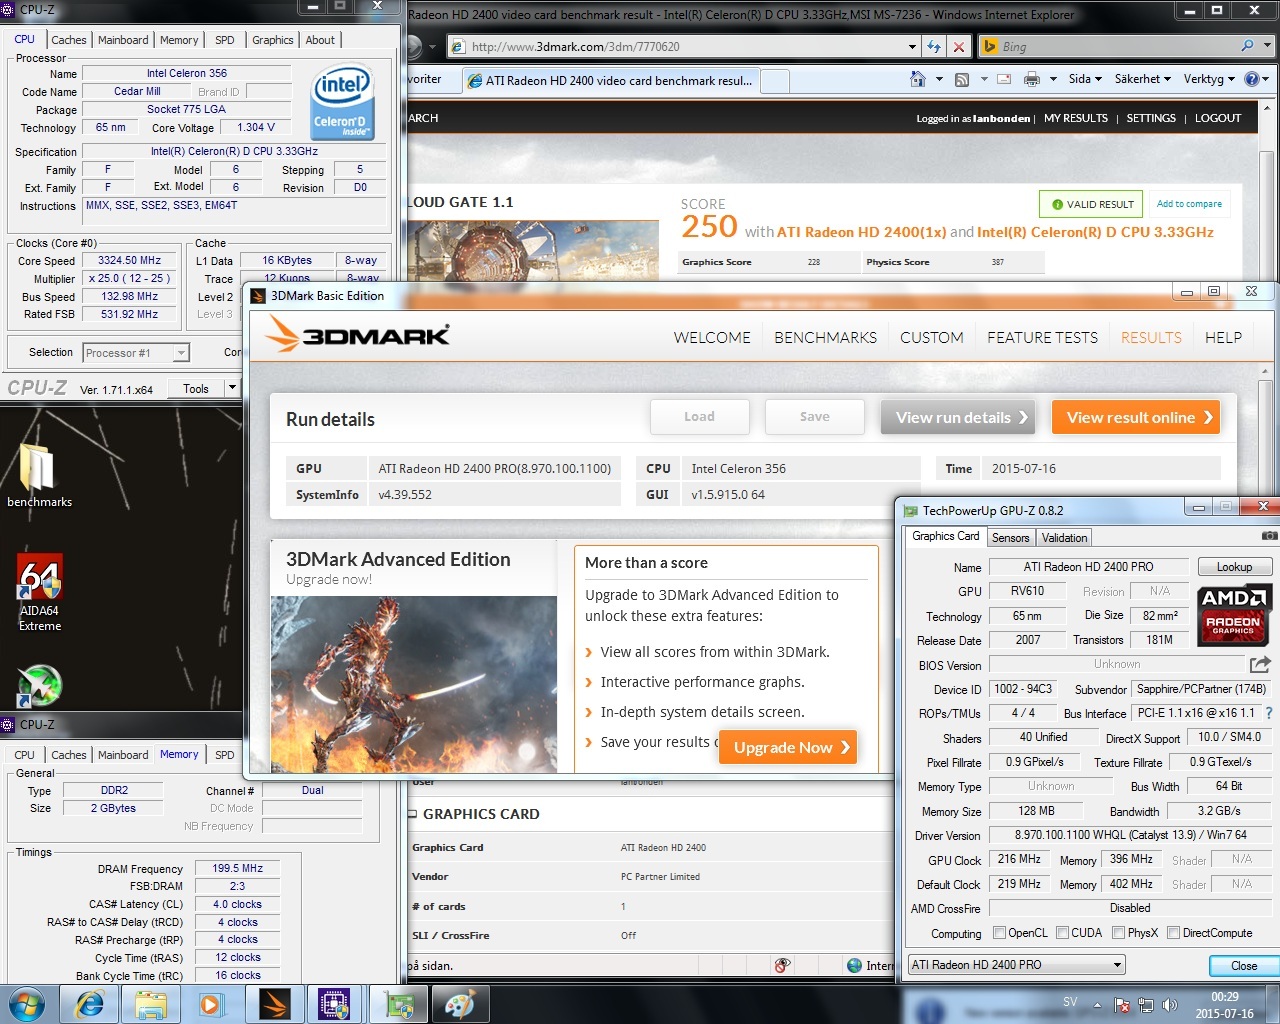Open the About tab in top CPU-Z window
Screen dimensions: 1280x1024
pyautogui.click(x=320, y=40)
